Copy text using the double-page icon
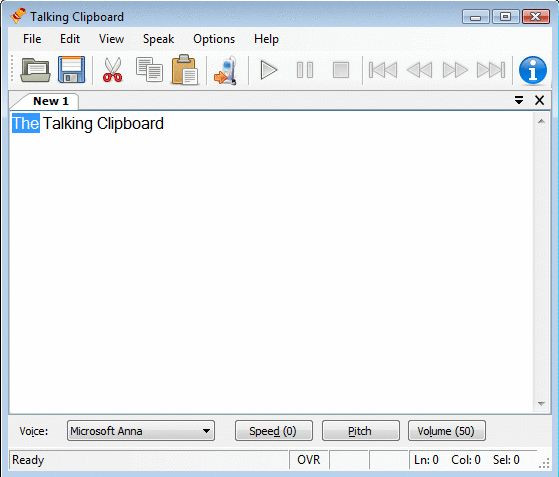 pos(149,70)
